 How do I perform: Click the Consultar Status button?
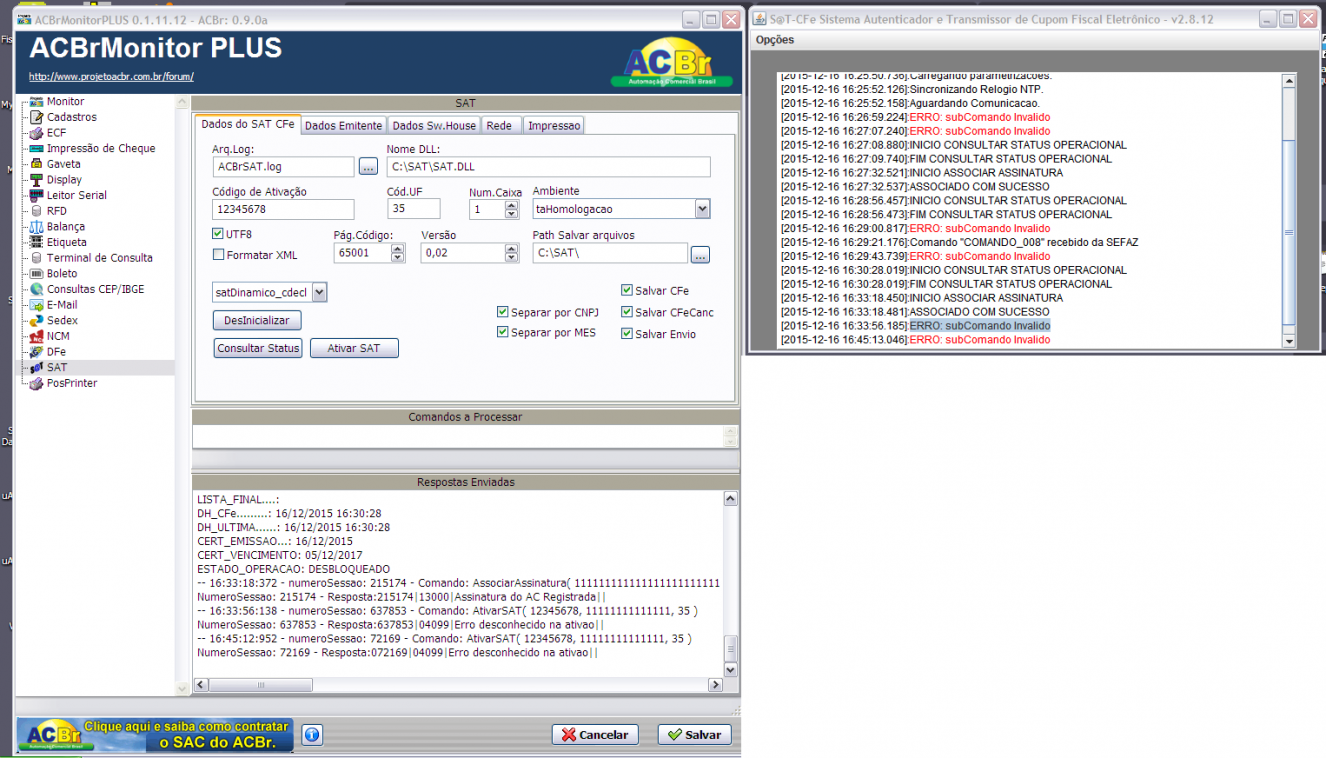click(258, 348)
